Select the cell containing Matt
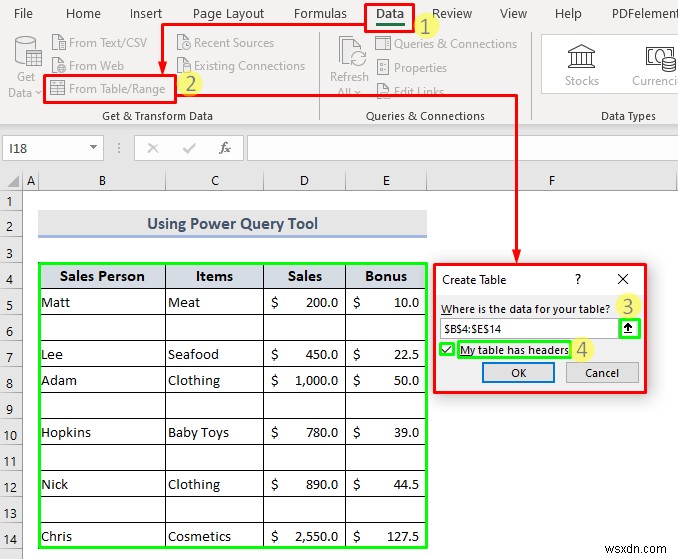This screenshot has width=678, height=559. coord(102,302)
